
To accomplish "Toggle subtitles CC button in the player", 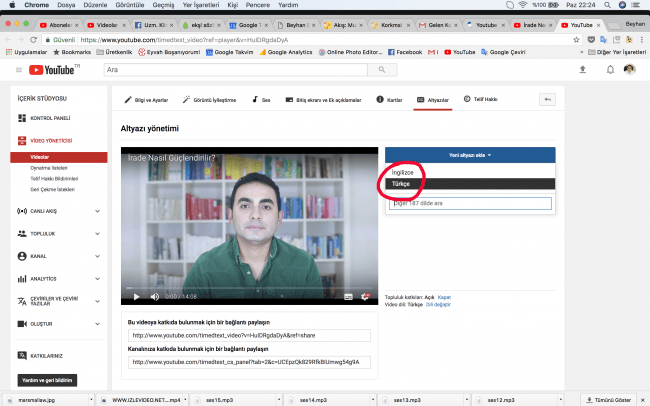I will click(348, 296).
